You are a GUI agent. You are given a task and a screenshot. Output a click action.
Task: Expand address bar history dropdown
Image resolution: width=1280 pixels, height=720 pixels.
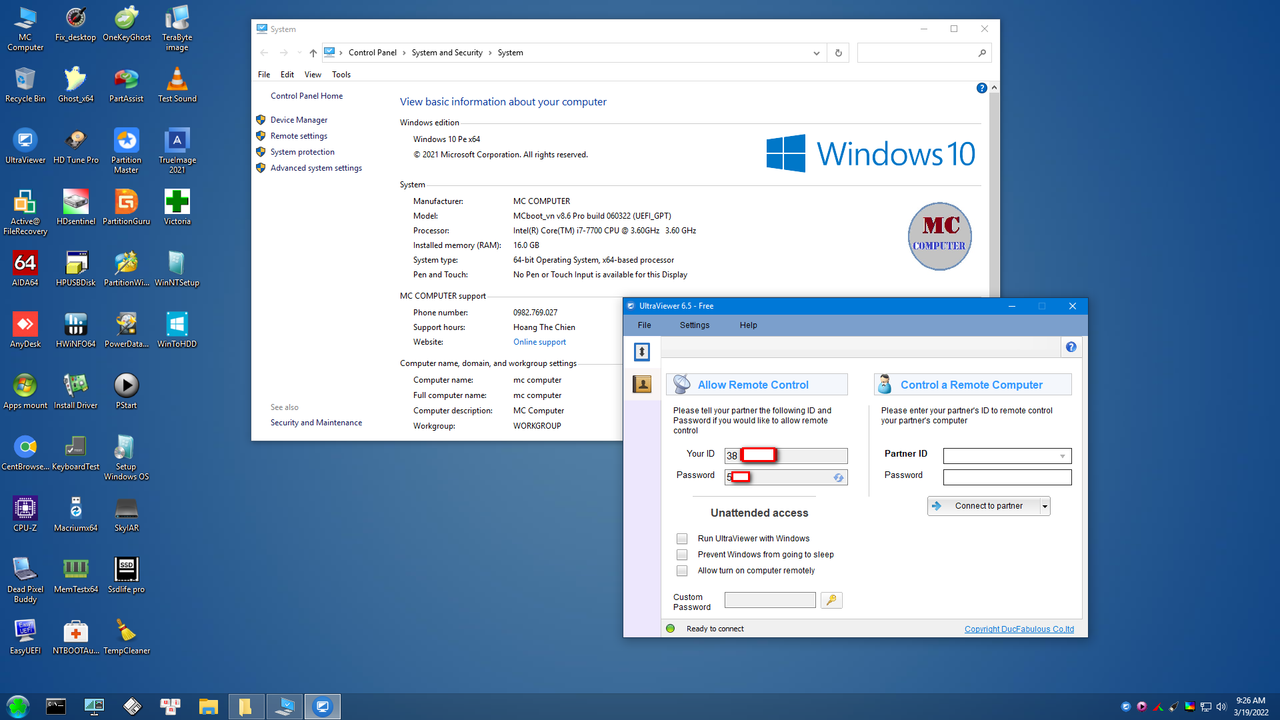(817, 53)
